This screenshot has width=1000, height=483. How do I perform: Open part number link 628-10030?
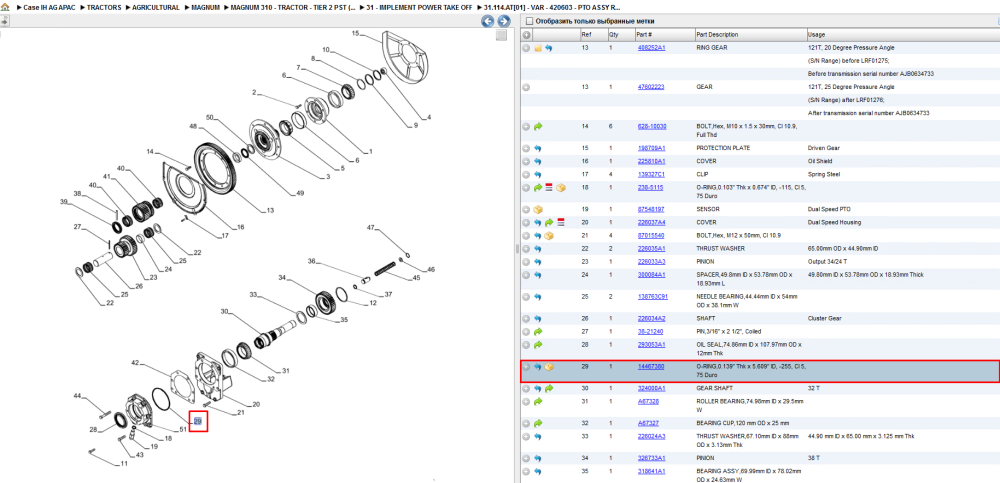(652, 126)
